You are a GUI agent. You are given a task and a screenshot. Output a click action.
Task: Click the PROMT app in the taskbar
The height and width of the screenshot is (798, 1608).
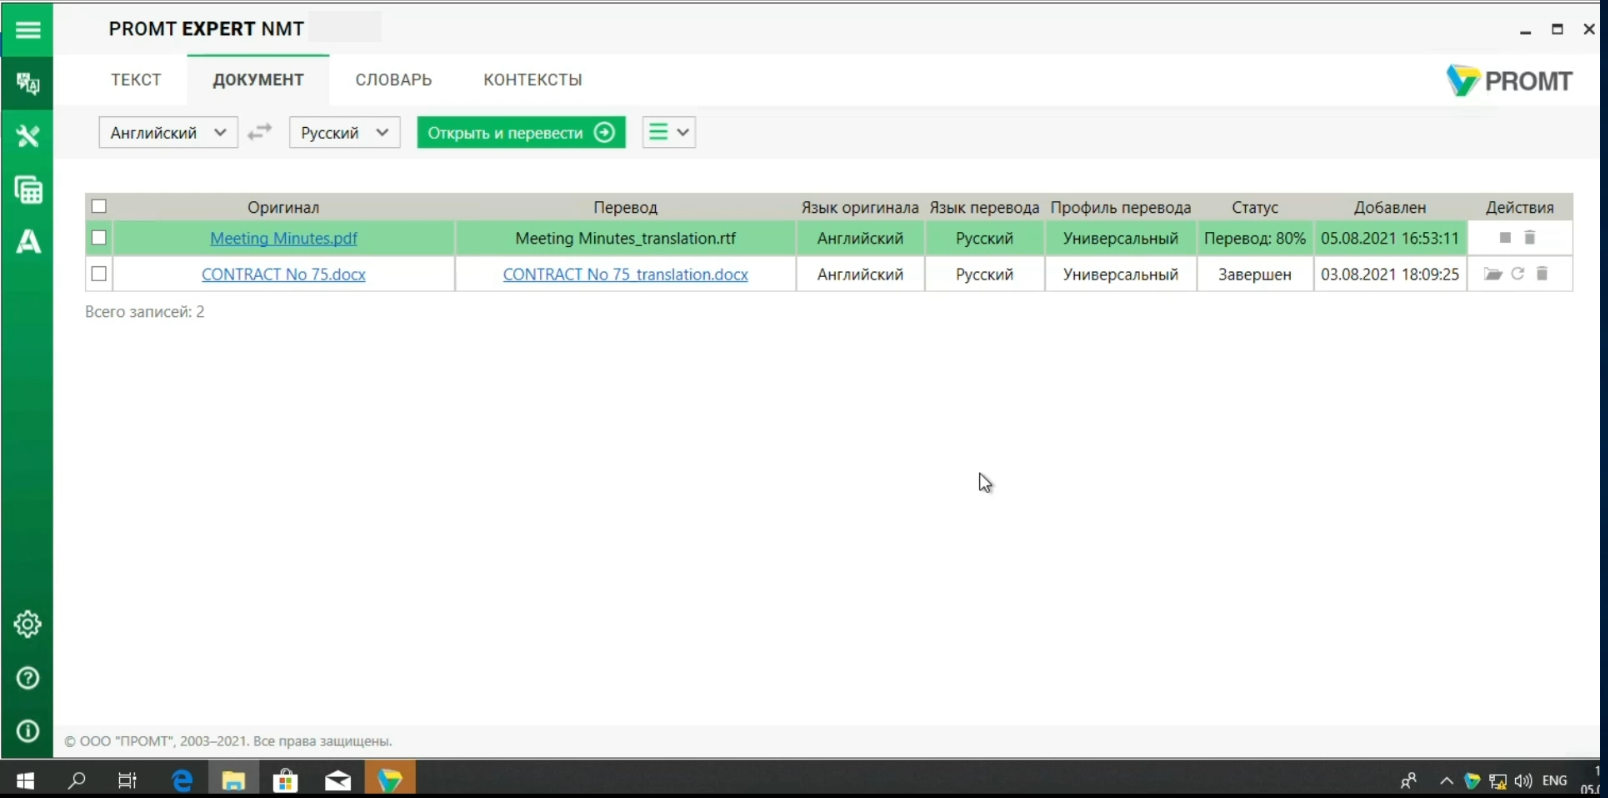coord(390,780)
